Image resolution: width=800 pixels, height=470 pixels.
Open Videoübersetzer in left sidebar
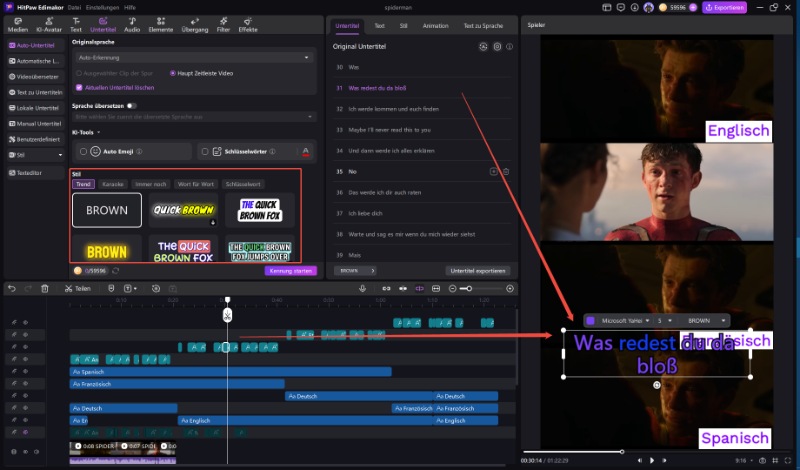pyautogui.click(x=34, y=77)
